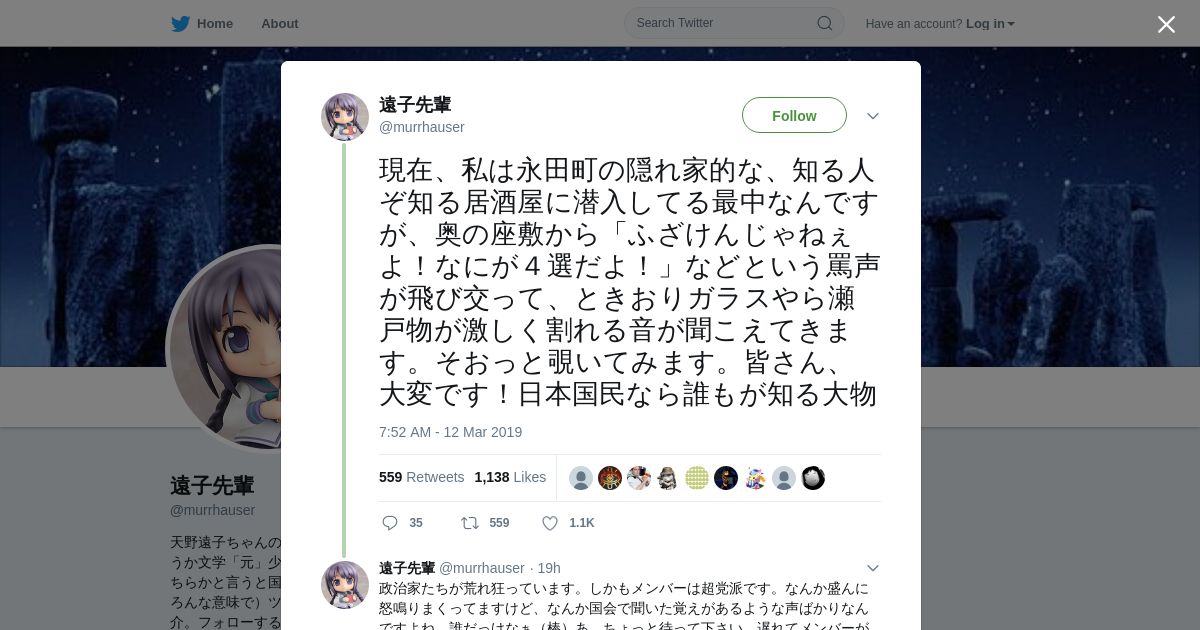
Task: Expand options chevron on the reply tweet
Action: (873, 568)
